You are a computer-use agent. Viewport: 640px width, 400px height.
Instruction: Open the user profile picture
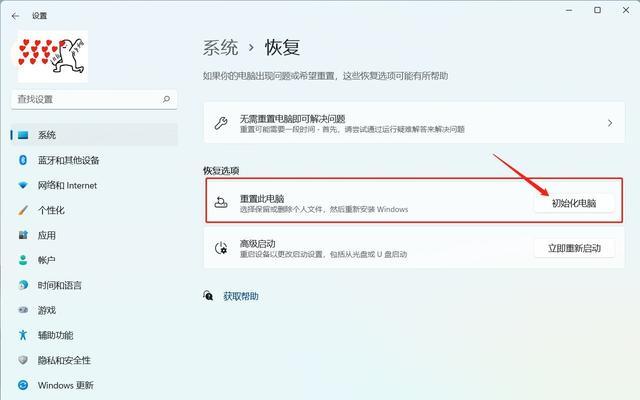tap(53, 56)
